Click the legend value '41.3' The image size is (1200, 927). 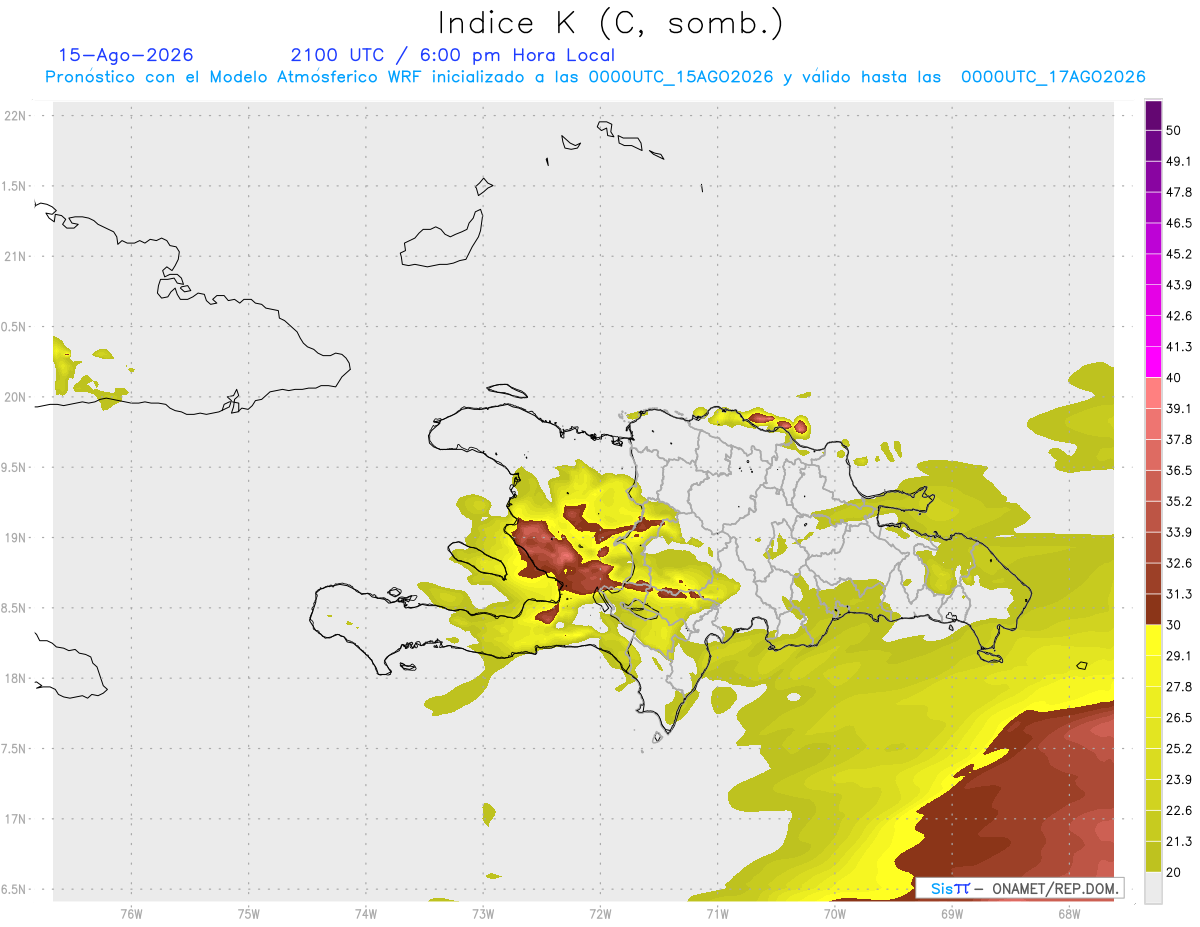(x=1179, y=347)
